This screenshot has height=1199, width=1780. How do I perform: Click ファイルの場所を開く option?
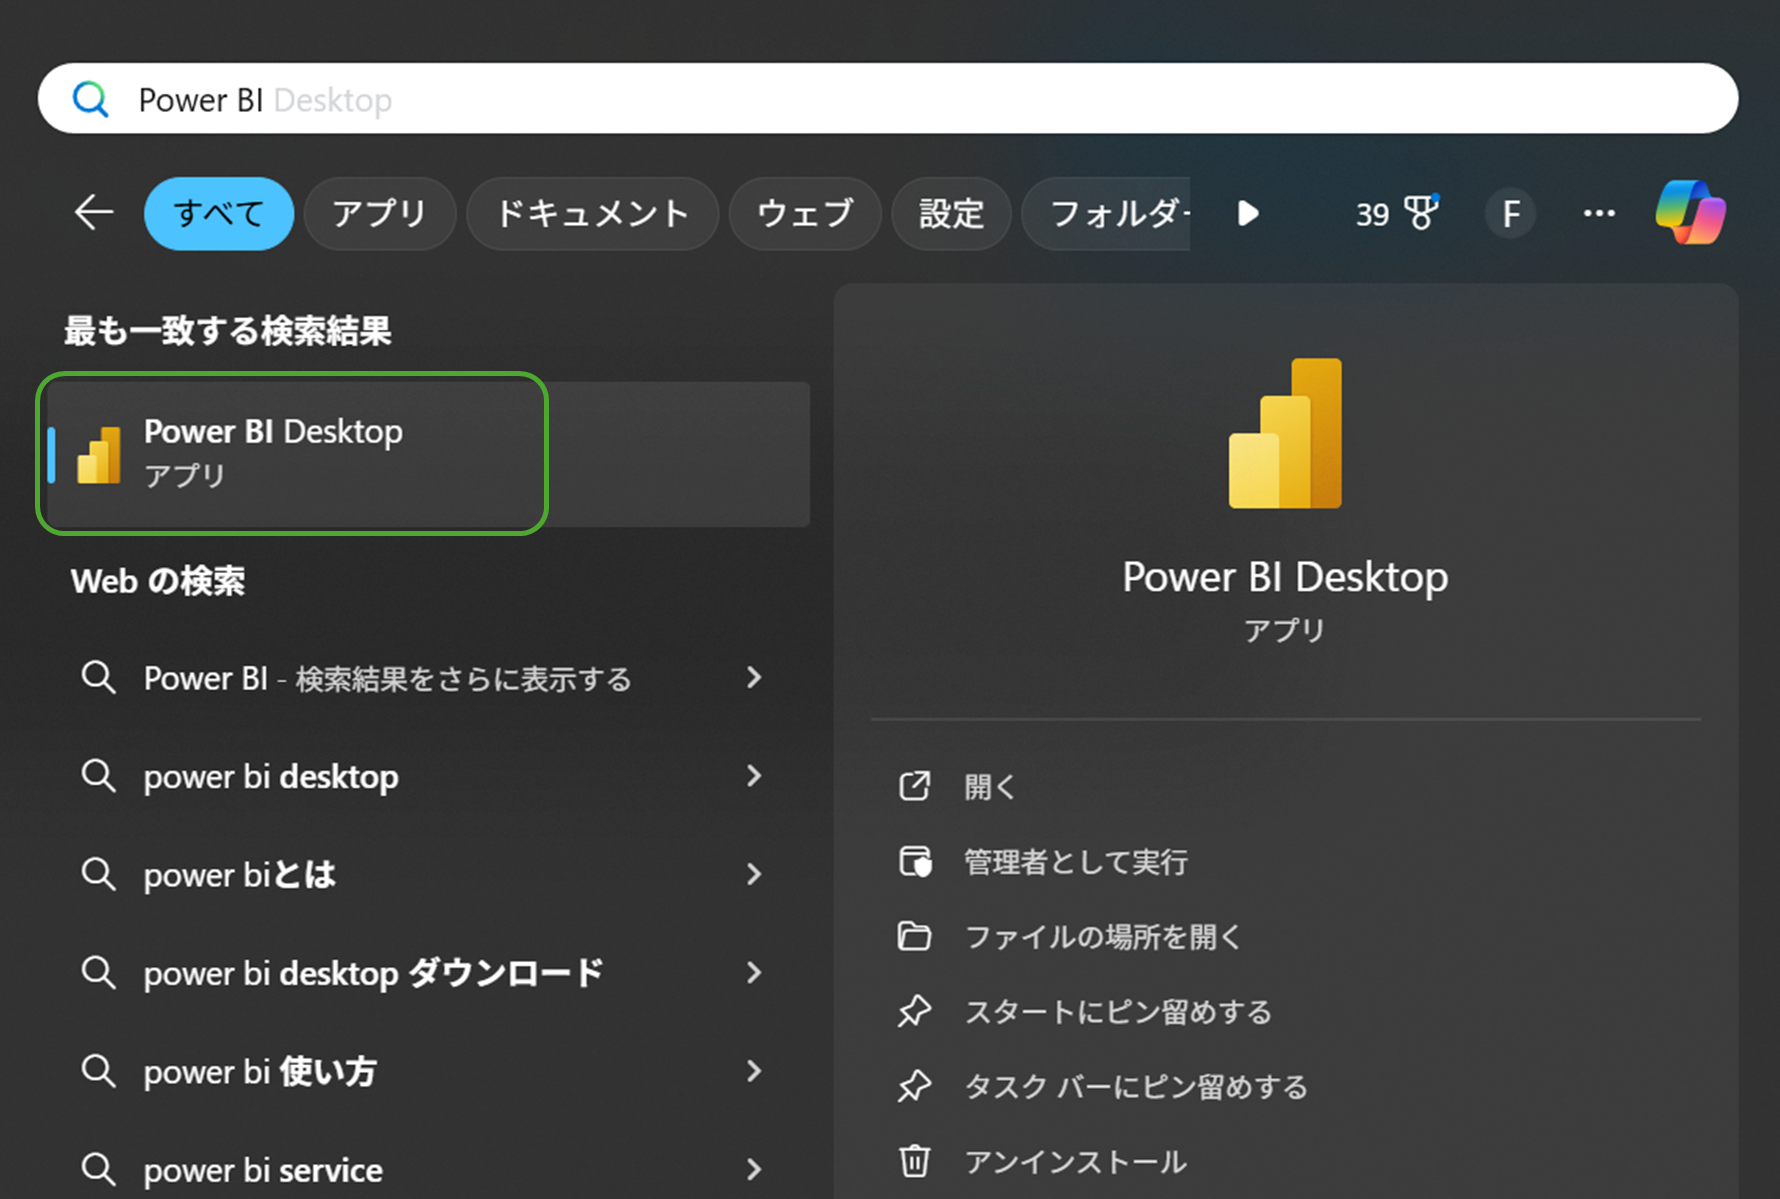1102,937
